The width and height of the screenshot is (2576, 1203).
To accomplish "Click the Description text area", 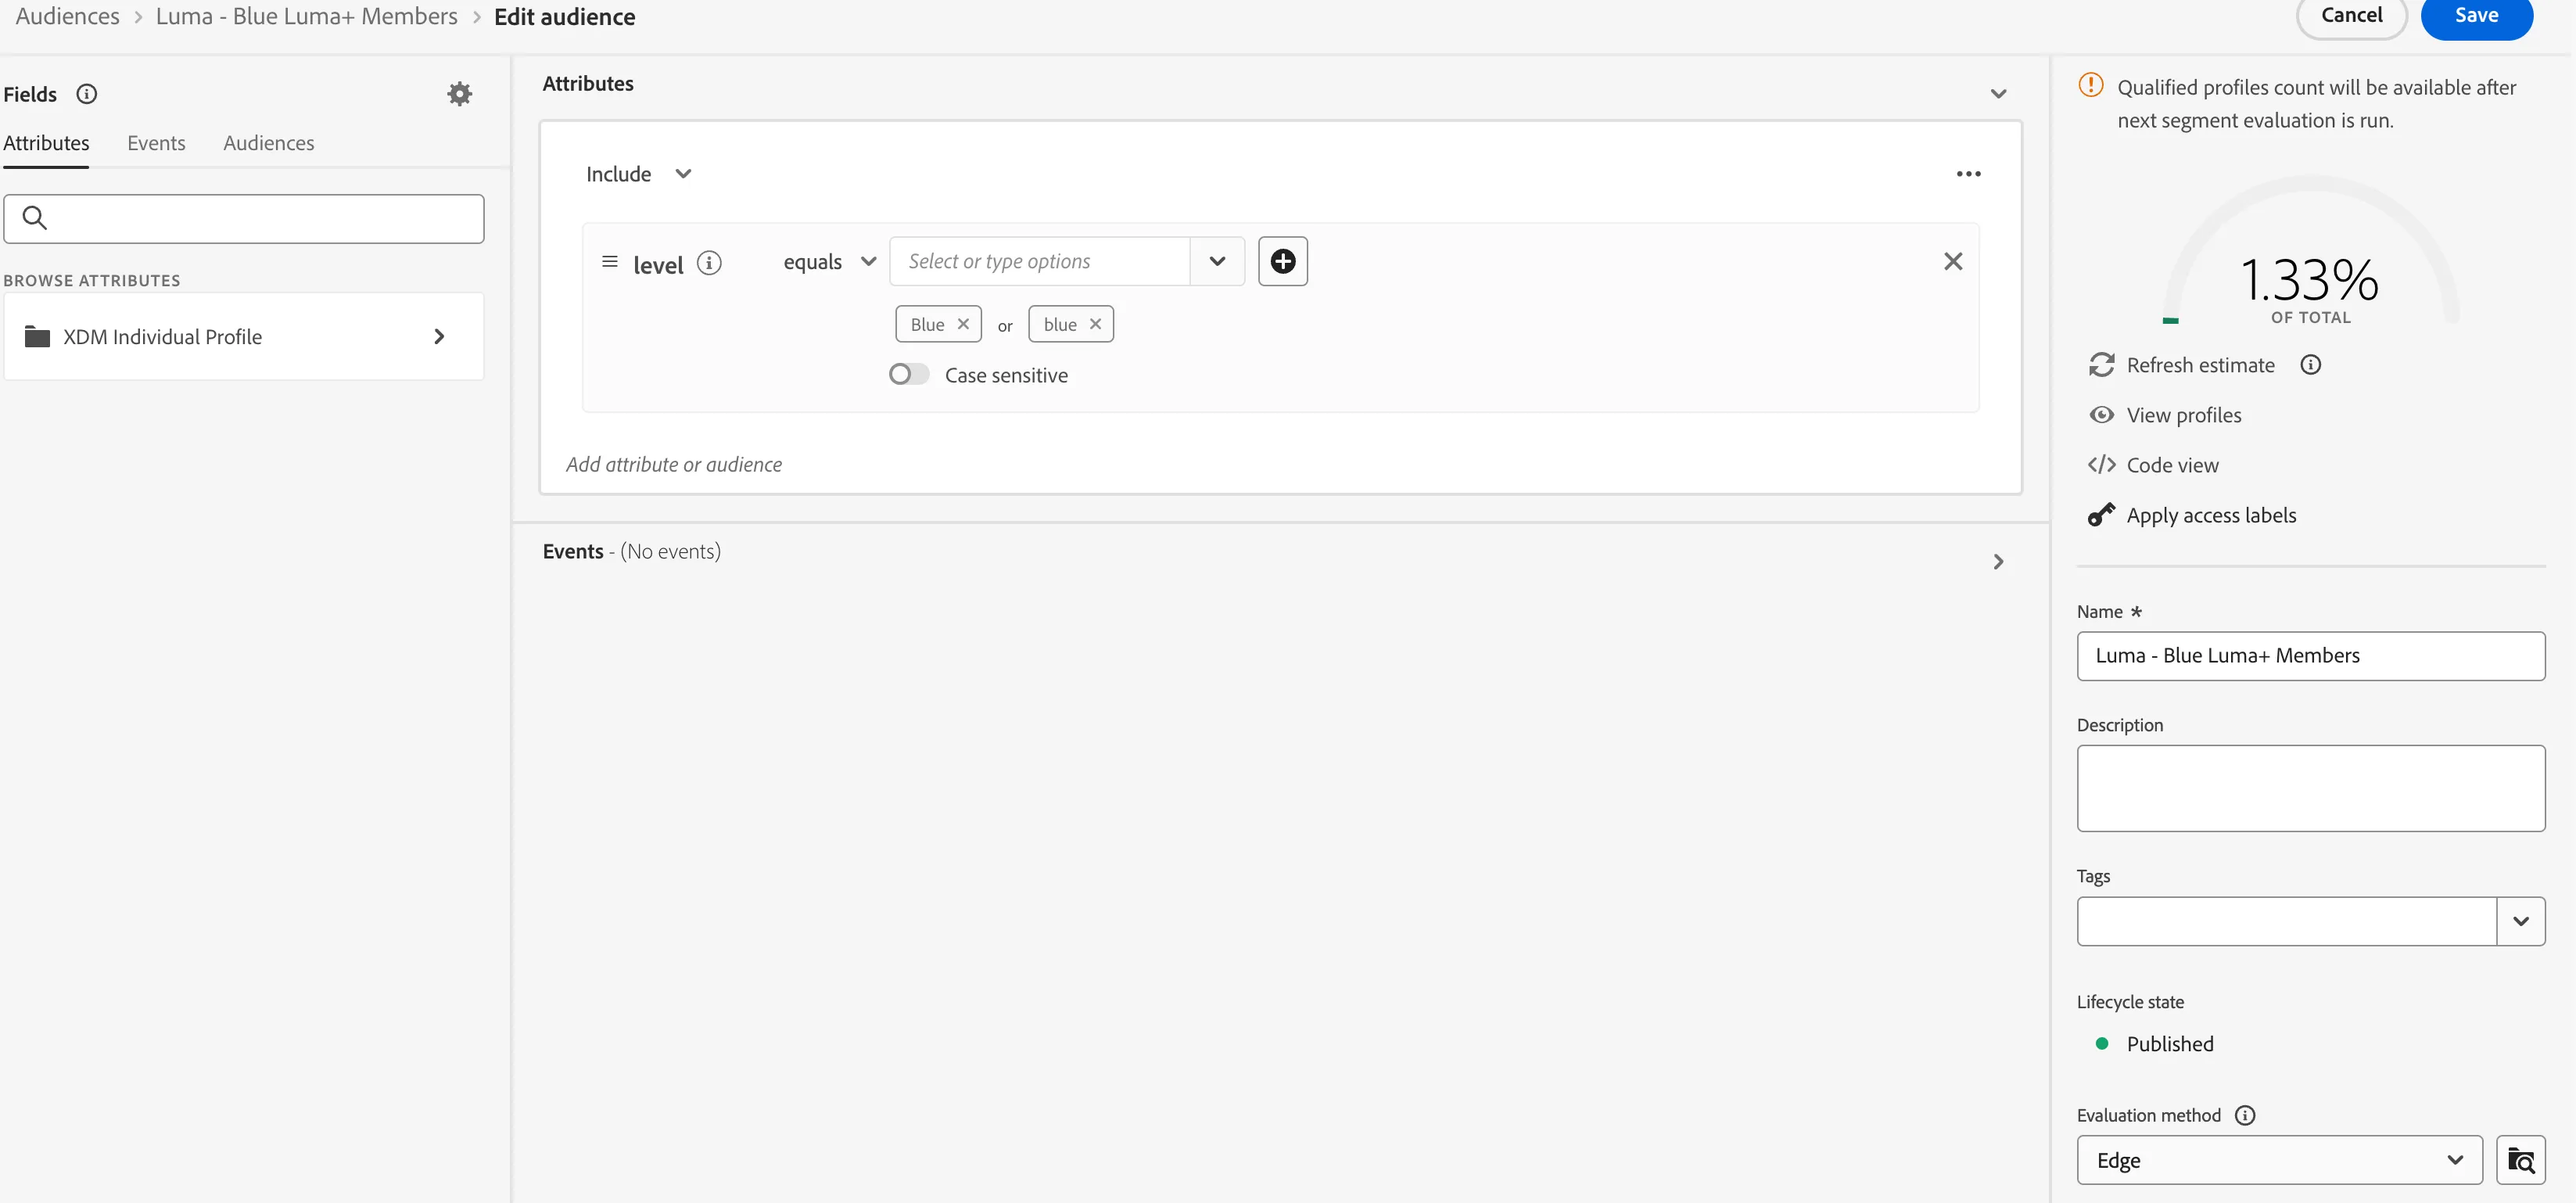I will click(x=2310, y=788).
